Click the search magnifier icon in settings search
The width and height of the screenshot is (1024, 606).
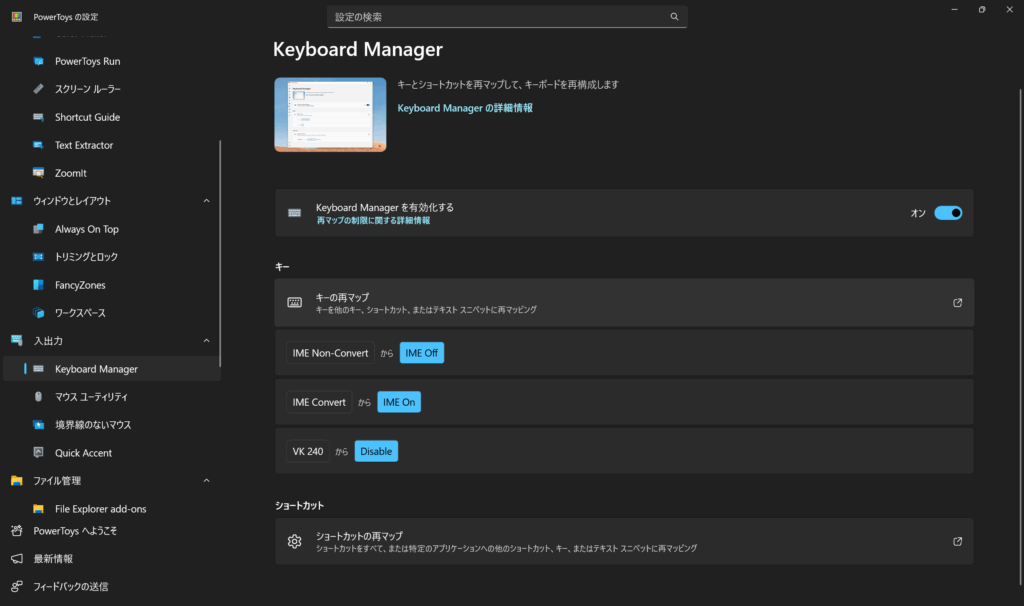pos(674,17)
